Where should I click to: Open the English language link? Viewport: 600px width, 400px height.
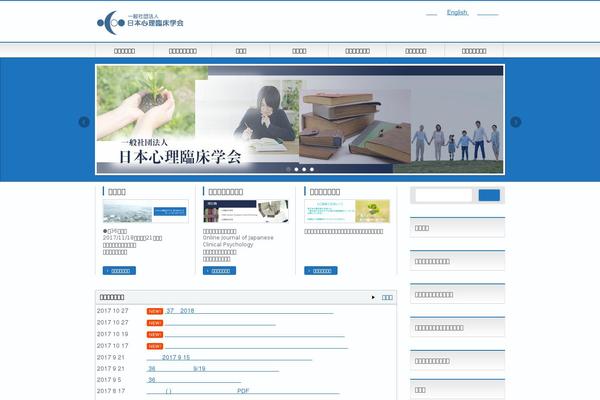pos(457,13)
